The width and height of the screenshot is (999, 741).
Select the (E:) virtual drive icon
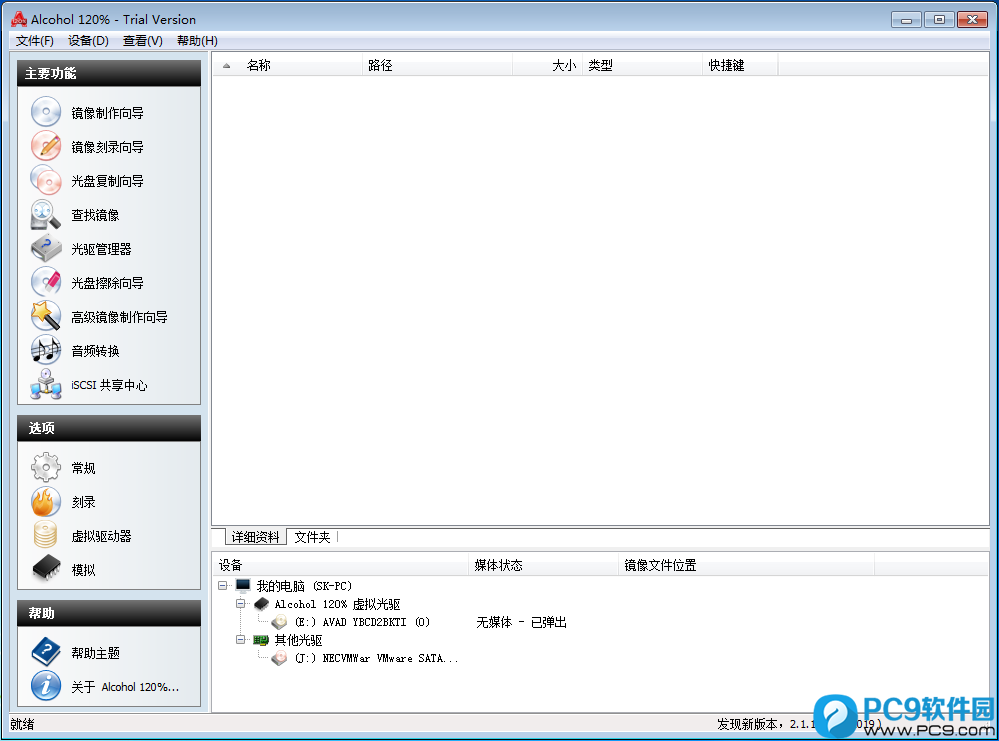coord(279,622)
